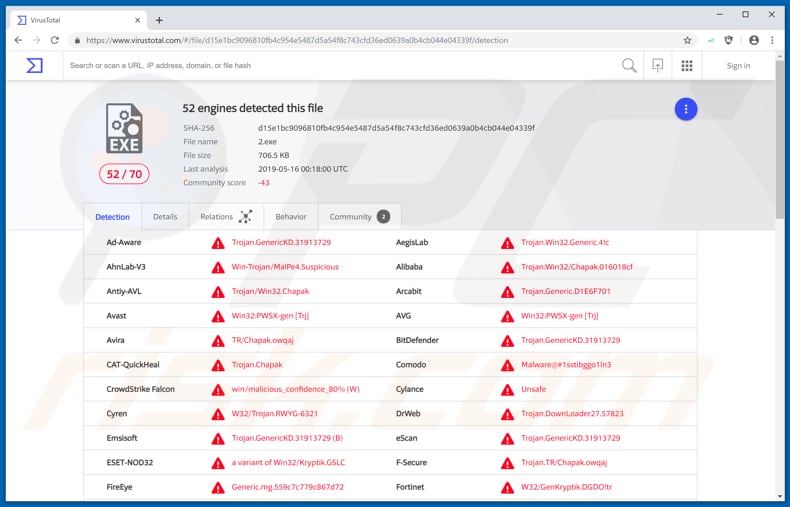The image size is (790, 507).
Task: Click Win-Trojan/MalPe4.Suspicious result
Action: [285, 267]
